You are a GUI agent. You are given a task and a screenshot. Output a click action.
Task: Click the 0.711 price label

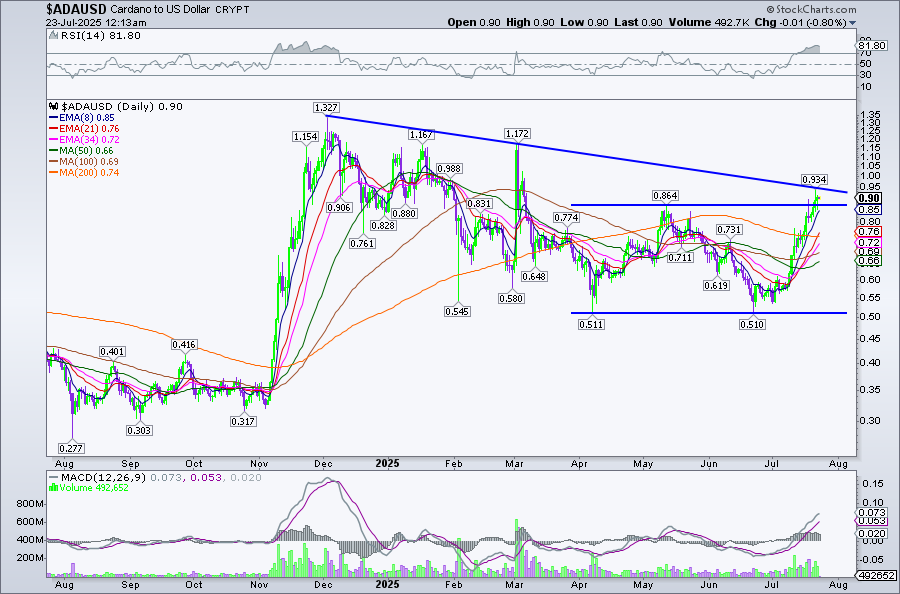680,258
